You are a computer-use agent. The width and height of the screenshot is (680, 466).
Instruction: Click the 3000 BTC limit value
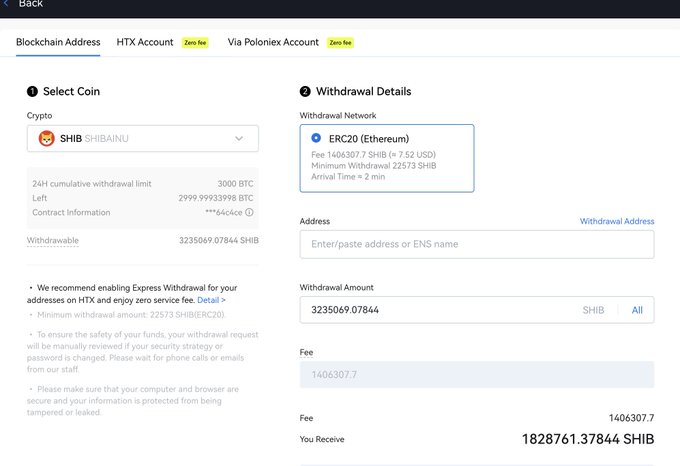[235, 184]
